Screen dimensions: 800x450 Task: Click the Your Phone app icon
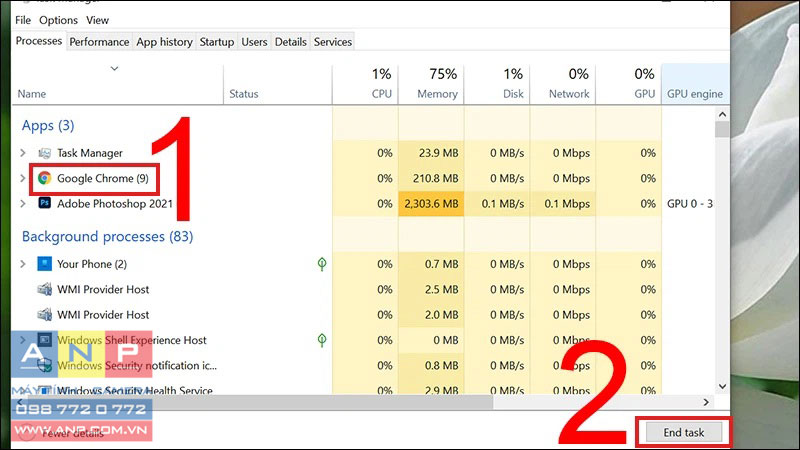pyautogui.click(x=44, y=264)
